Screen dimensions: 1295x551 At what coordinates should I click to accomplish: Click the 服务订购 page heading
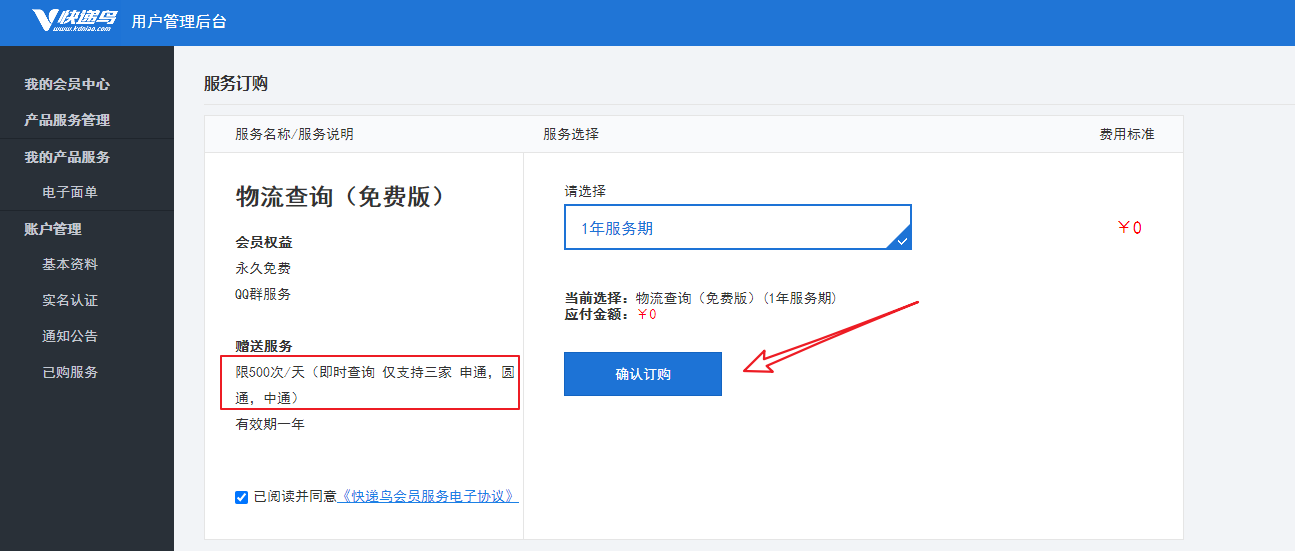click(x=236, y=83)
